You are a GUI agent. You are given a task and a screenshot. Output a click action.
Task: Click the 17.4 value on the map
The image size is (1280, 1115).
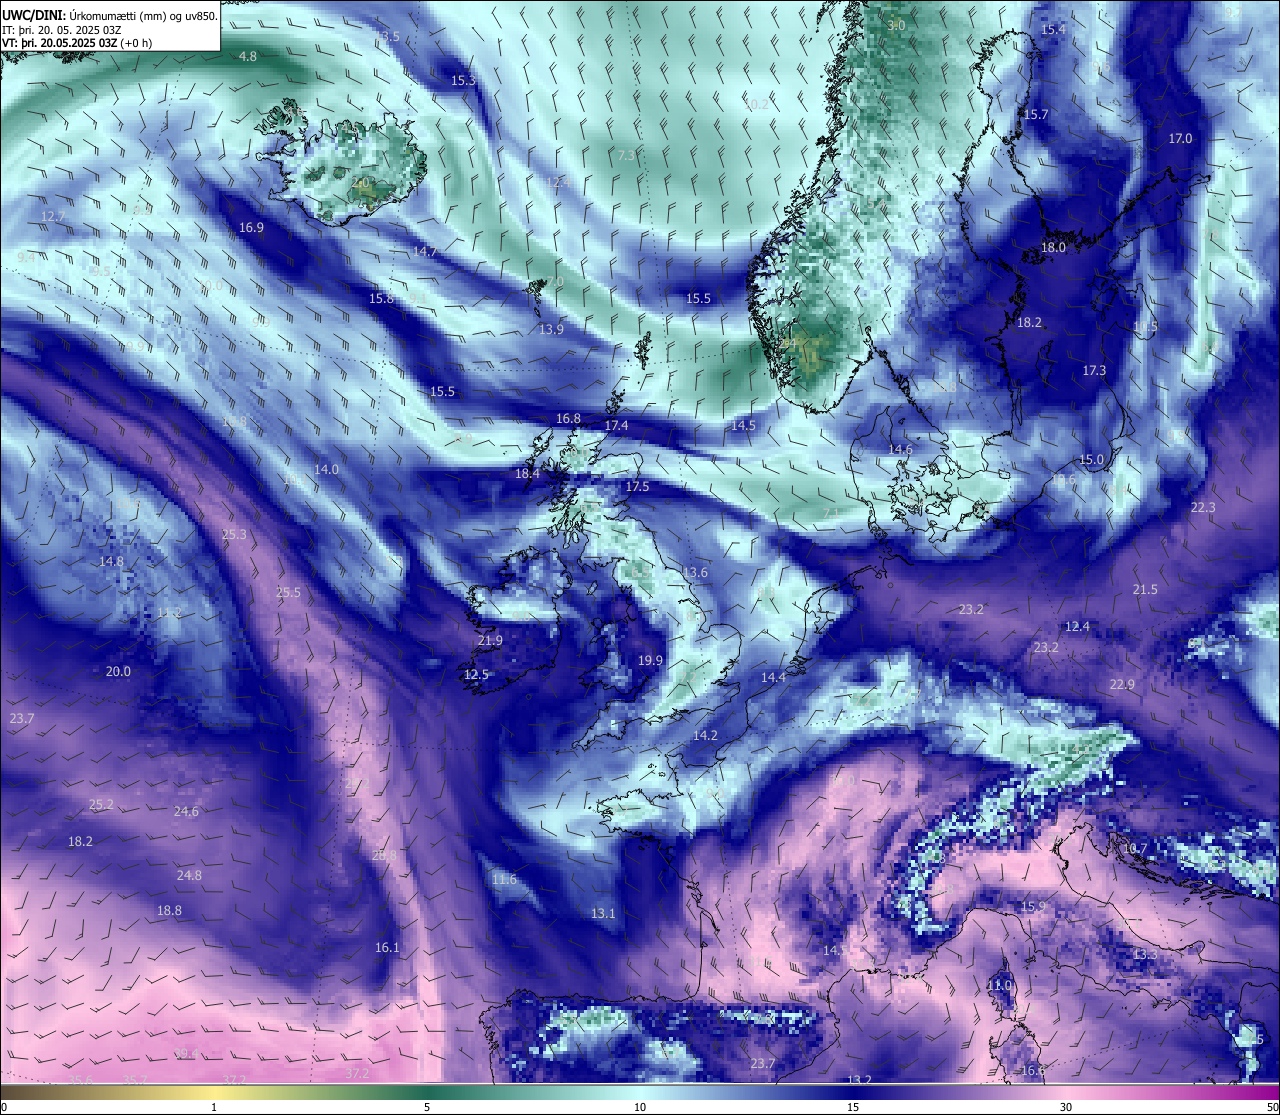616,425
